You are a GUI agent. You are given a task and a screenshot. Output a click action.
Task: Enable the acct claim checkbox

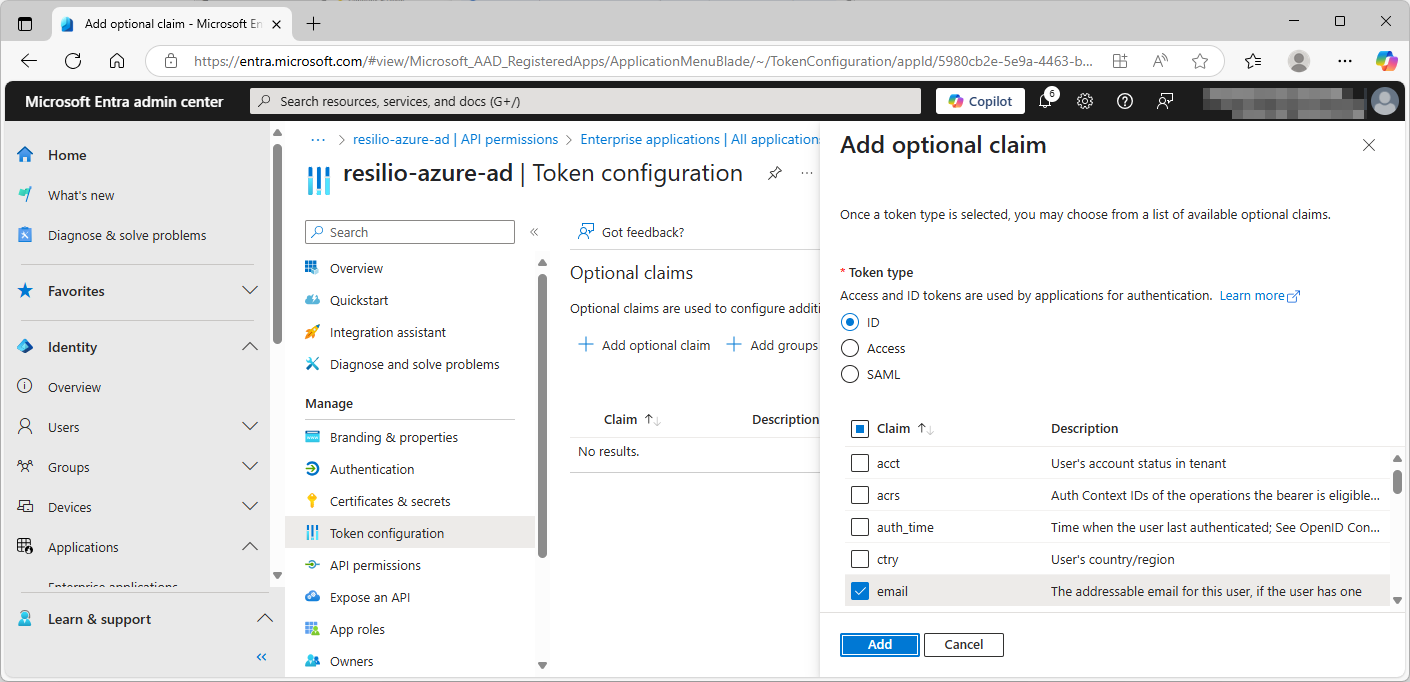859,462
